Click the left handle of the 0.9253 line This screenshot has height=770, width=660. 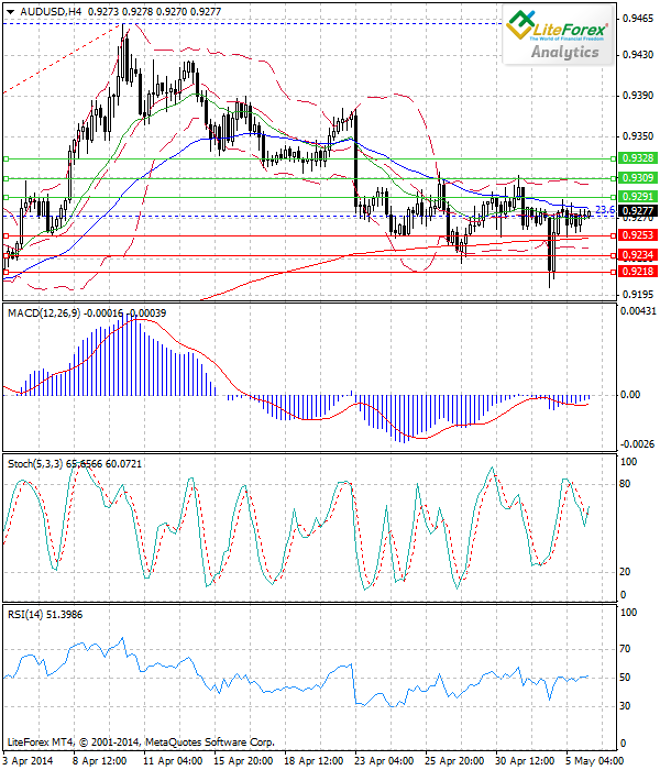(6, 236)
